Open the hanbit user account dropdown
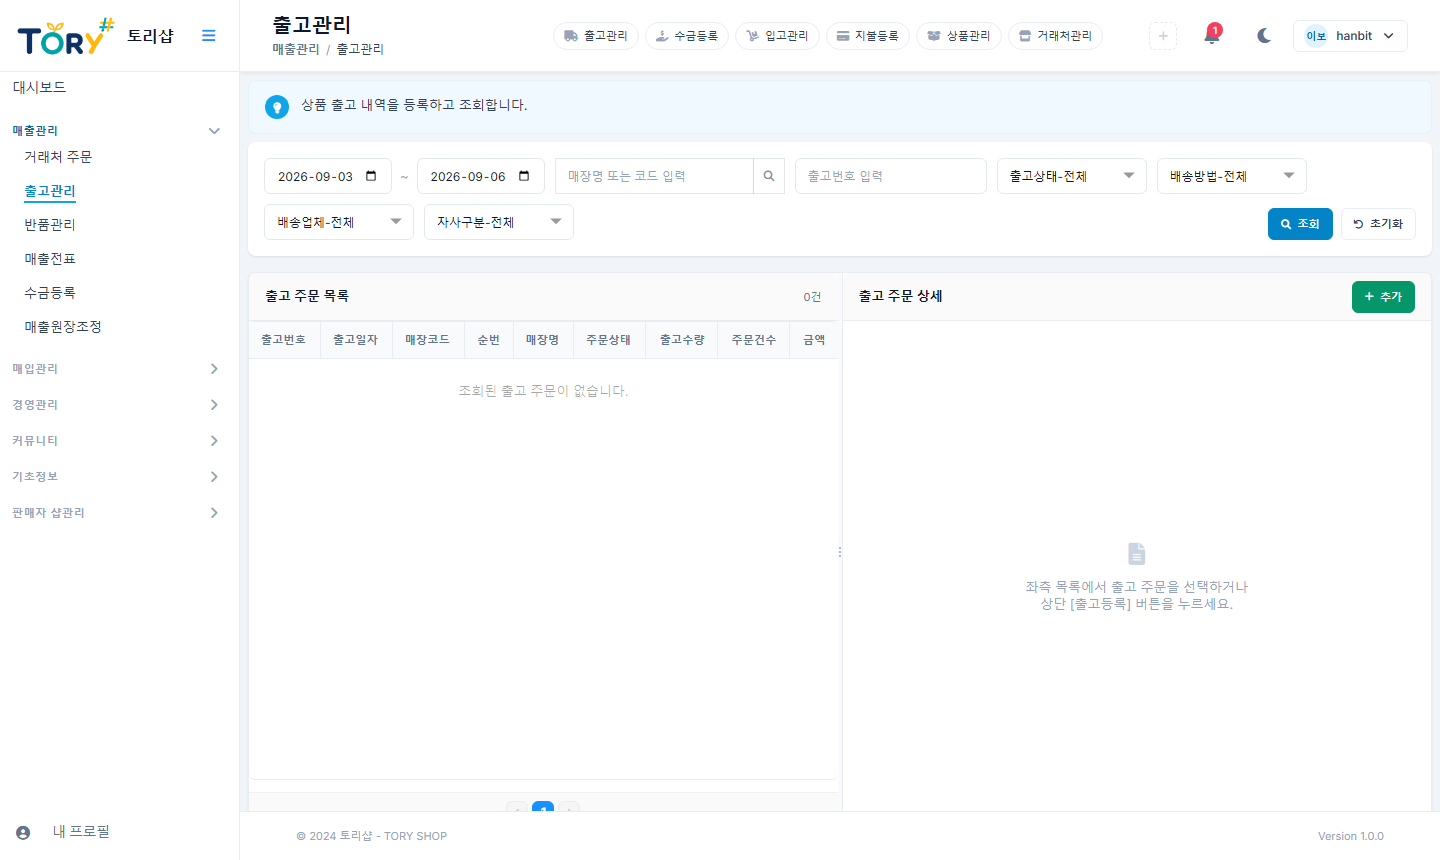Screen dimensions: 1440x860 tap(1350, 36)
